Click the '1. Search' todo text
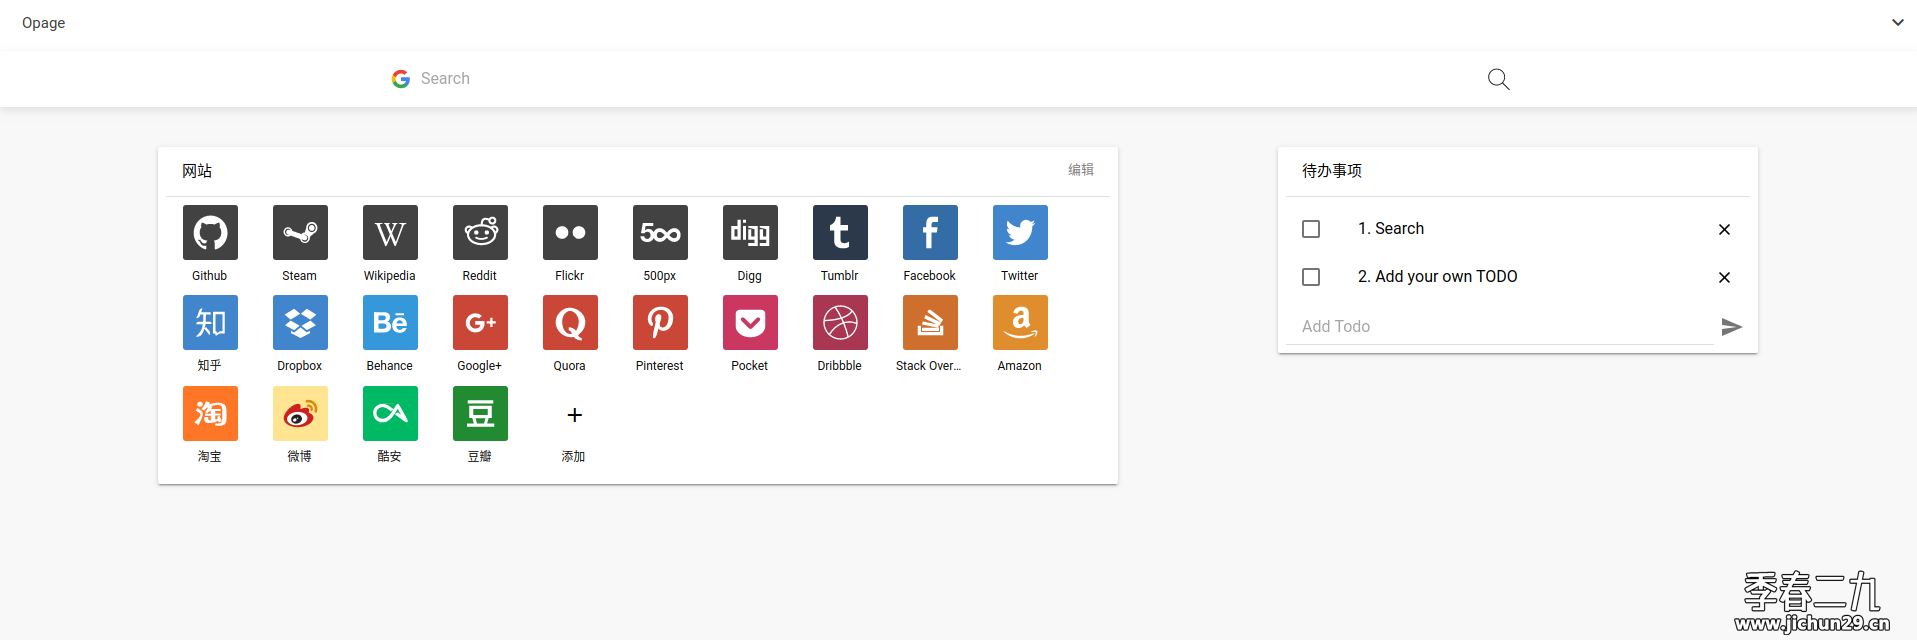The height and width of the screenshot is (640, 1917). (1391, 229)
